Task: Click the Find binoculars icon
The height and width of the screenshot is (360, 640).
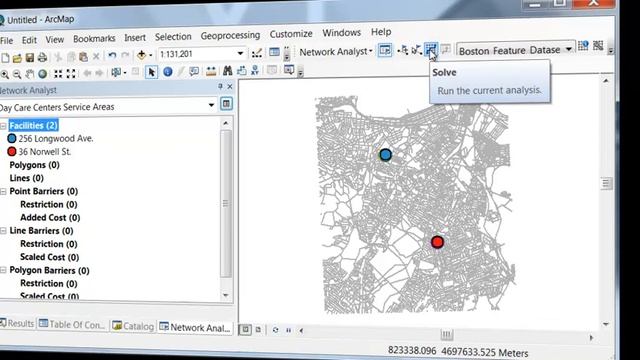Action: pos(227,71)
